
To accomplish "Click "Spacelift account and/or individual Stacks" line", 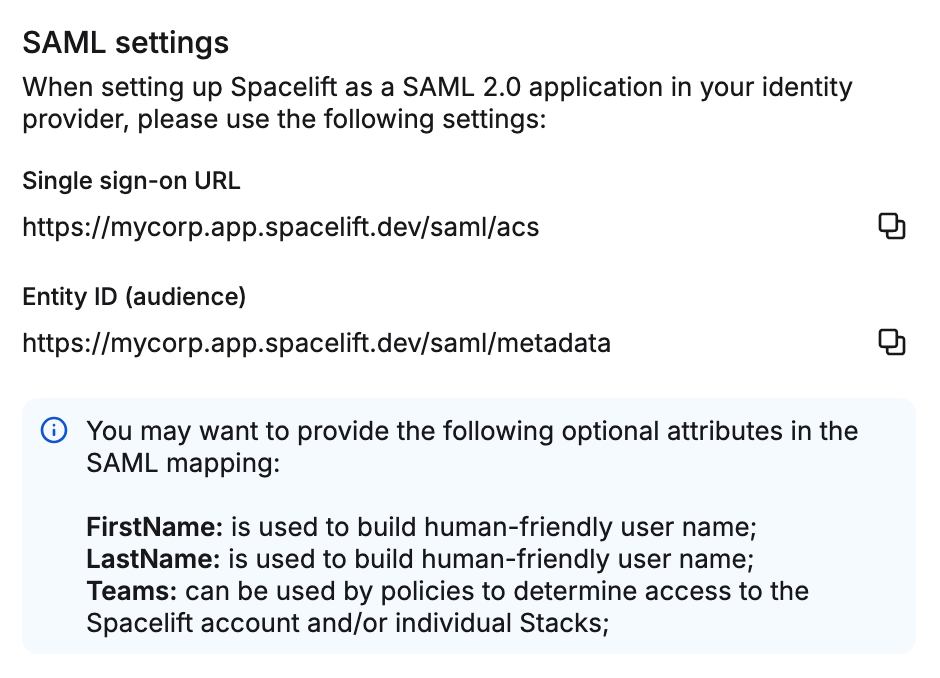I will coord(346,622).
